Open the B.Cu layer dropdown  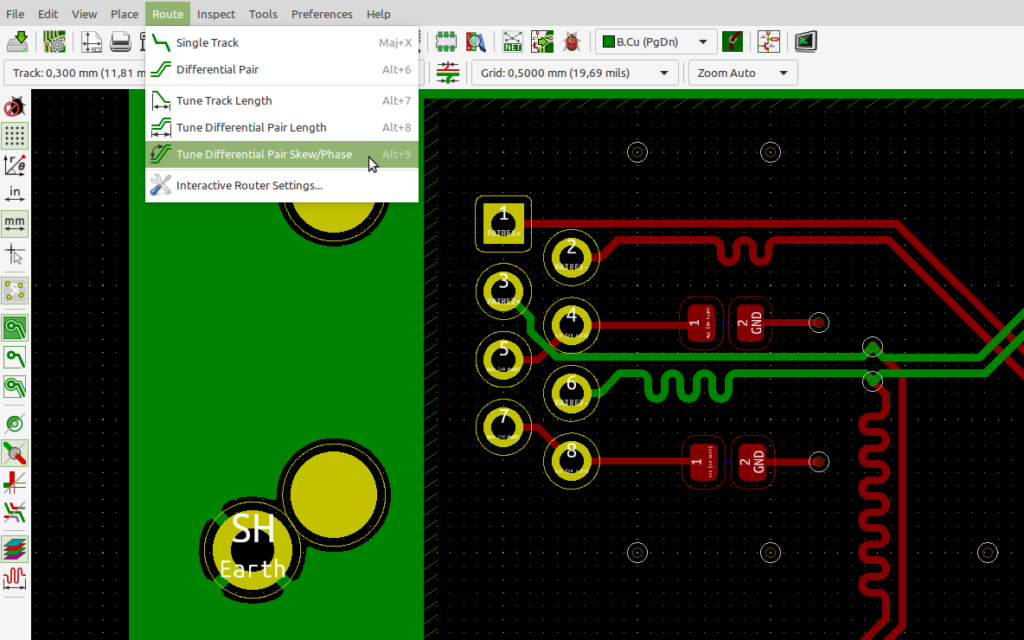click(x=656, y=42)
